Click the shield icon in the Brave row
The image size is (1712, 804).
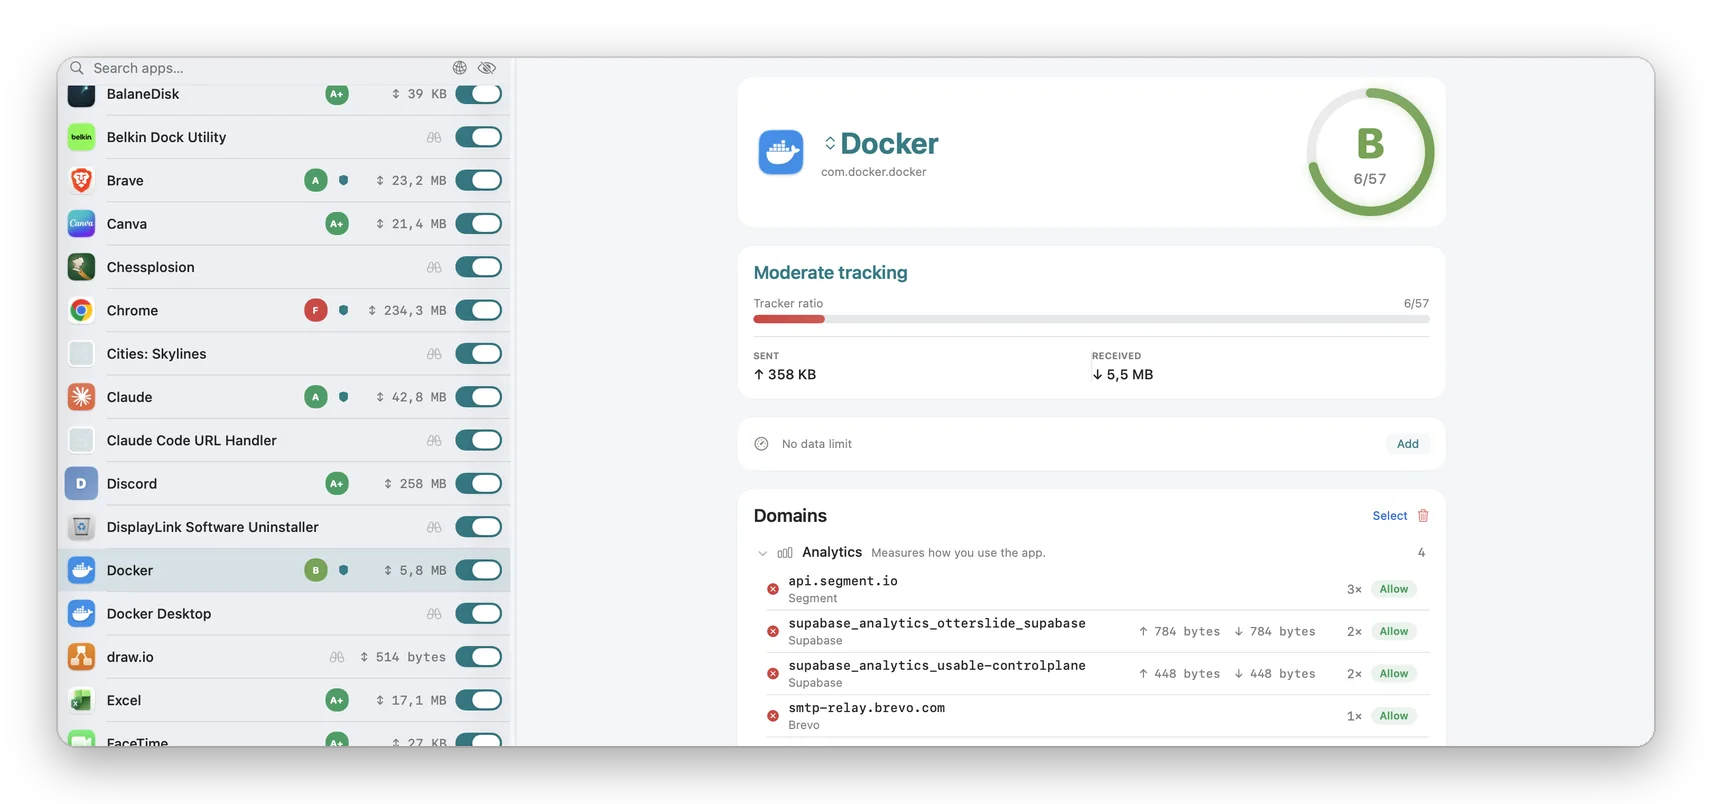pos(344,180)
